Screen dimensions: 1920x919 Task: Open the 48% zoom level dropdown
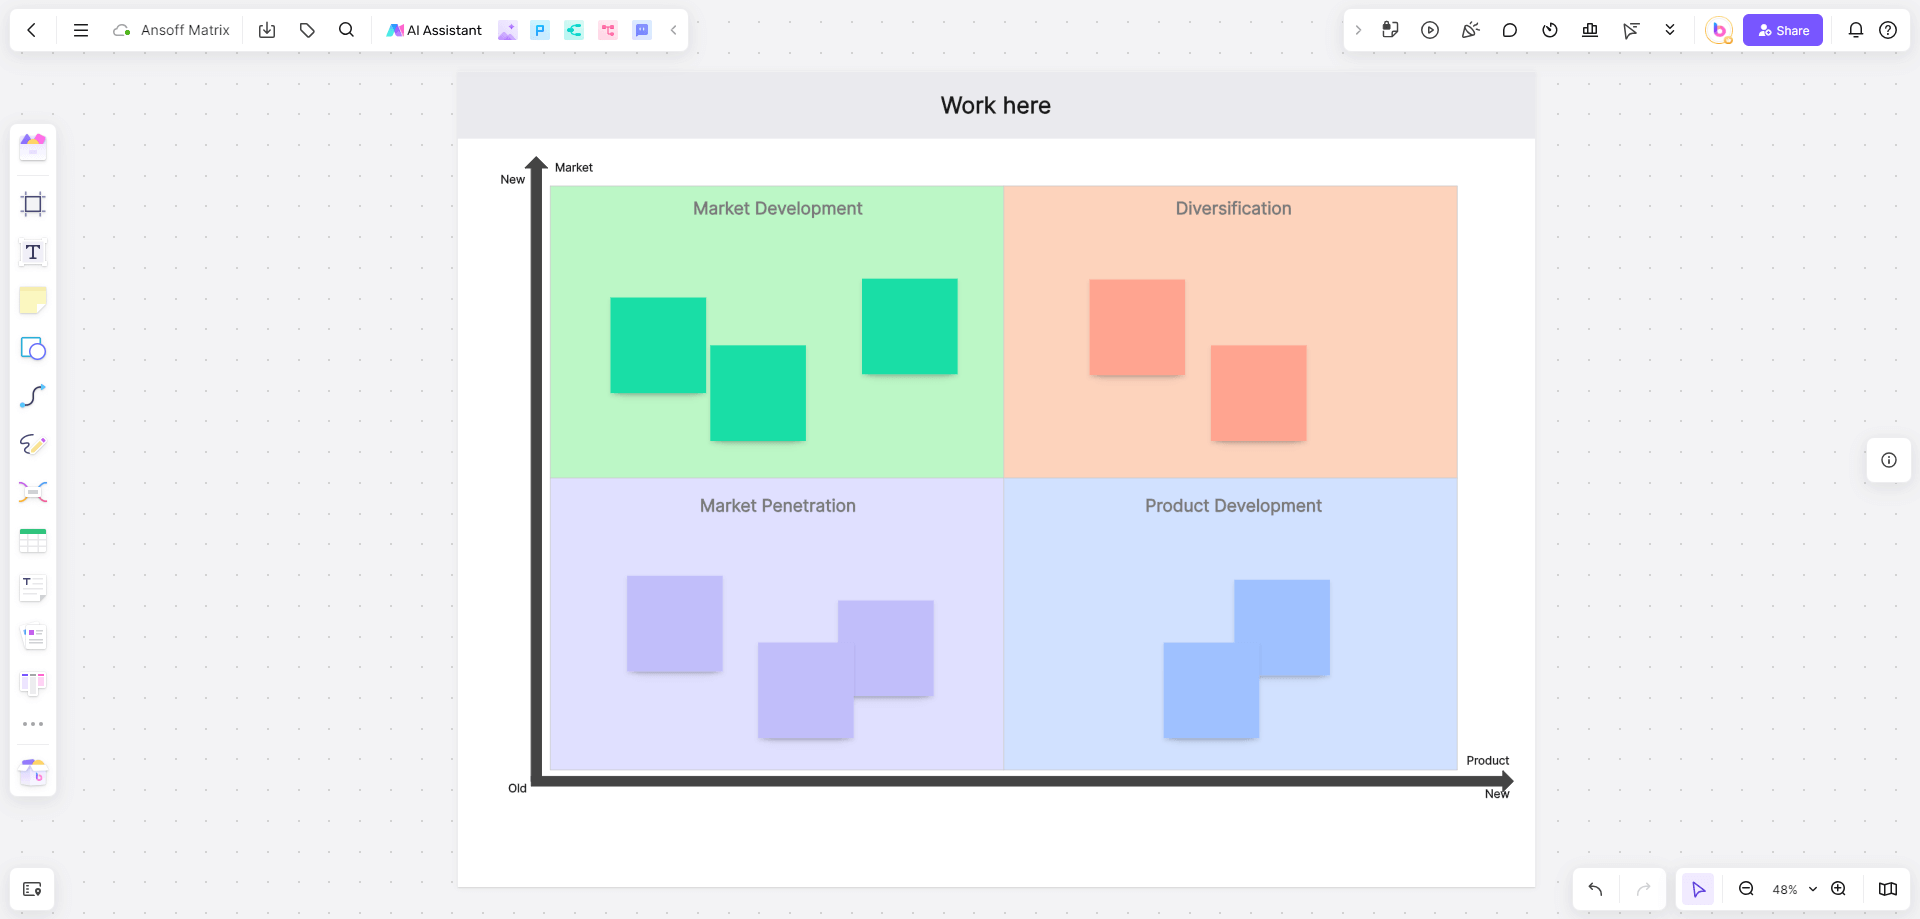pos(1794,889)
